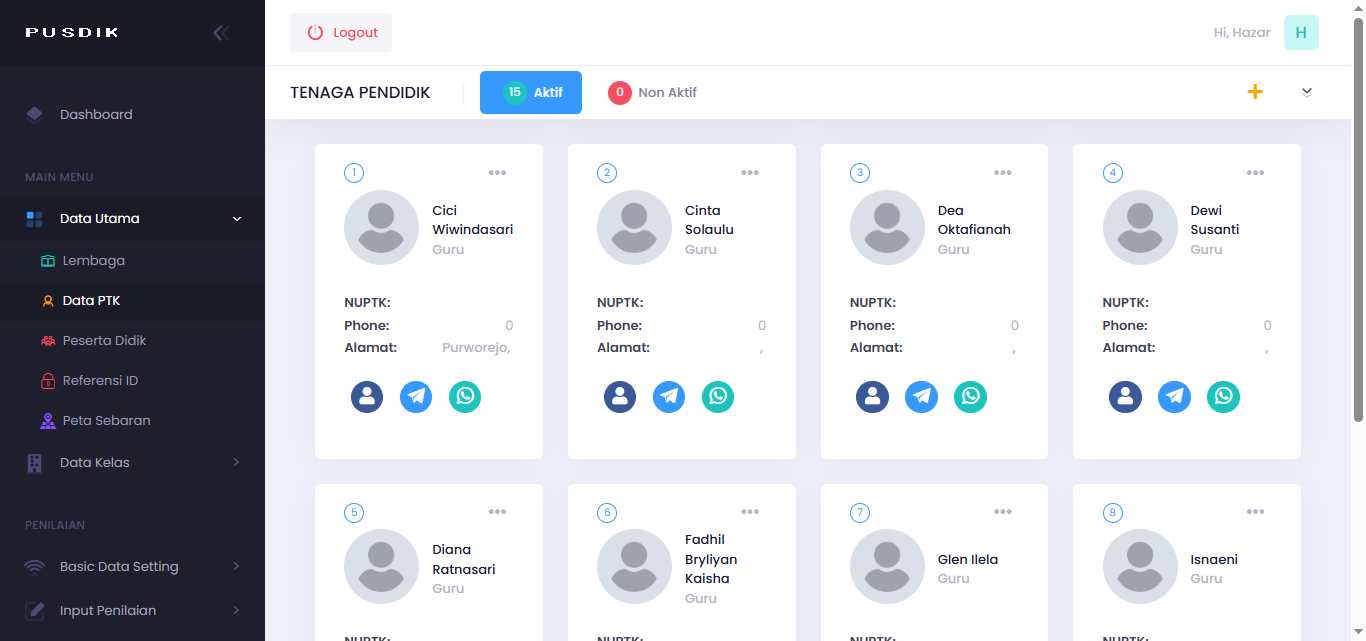
Task: Click the Telegram icon on Dea Oktafianah's card
Action: coord(921,397)
